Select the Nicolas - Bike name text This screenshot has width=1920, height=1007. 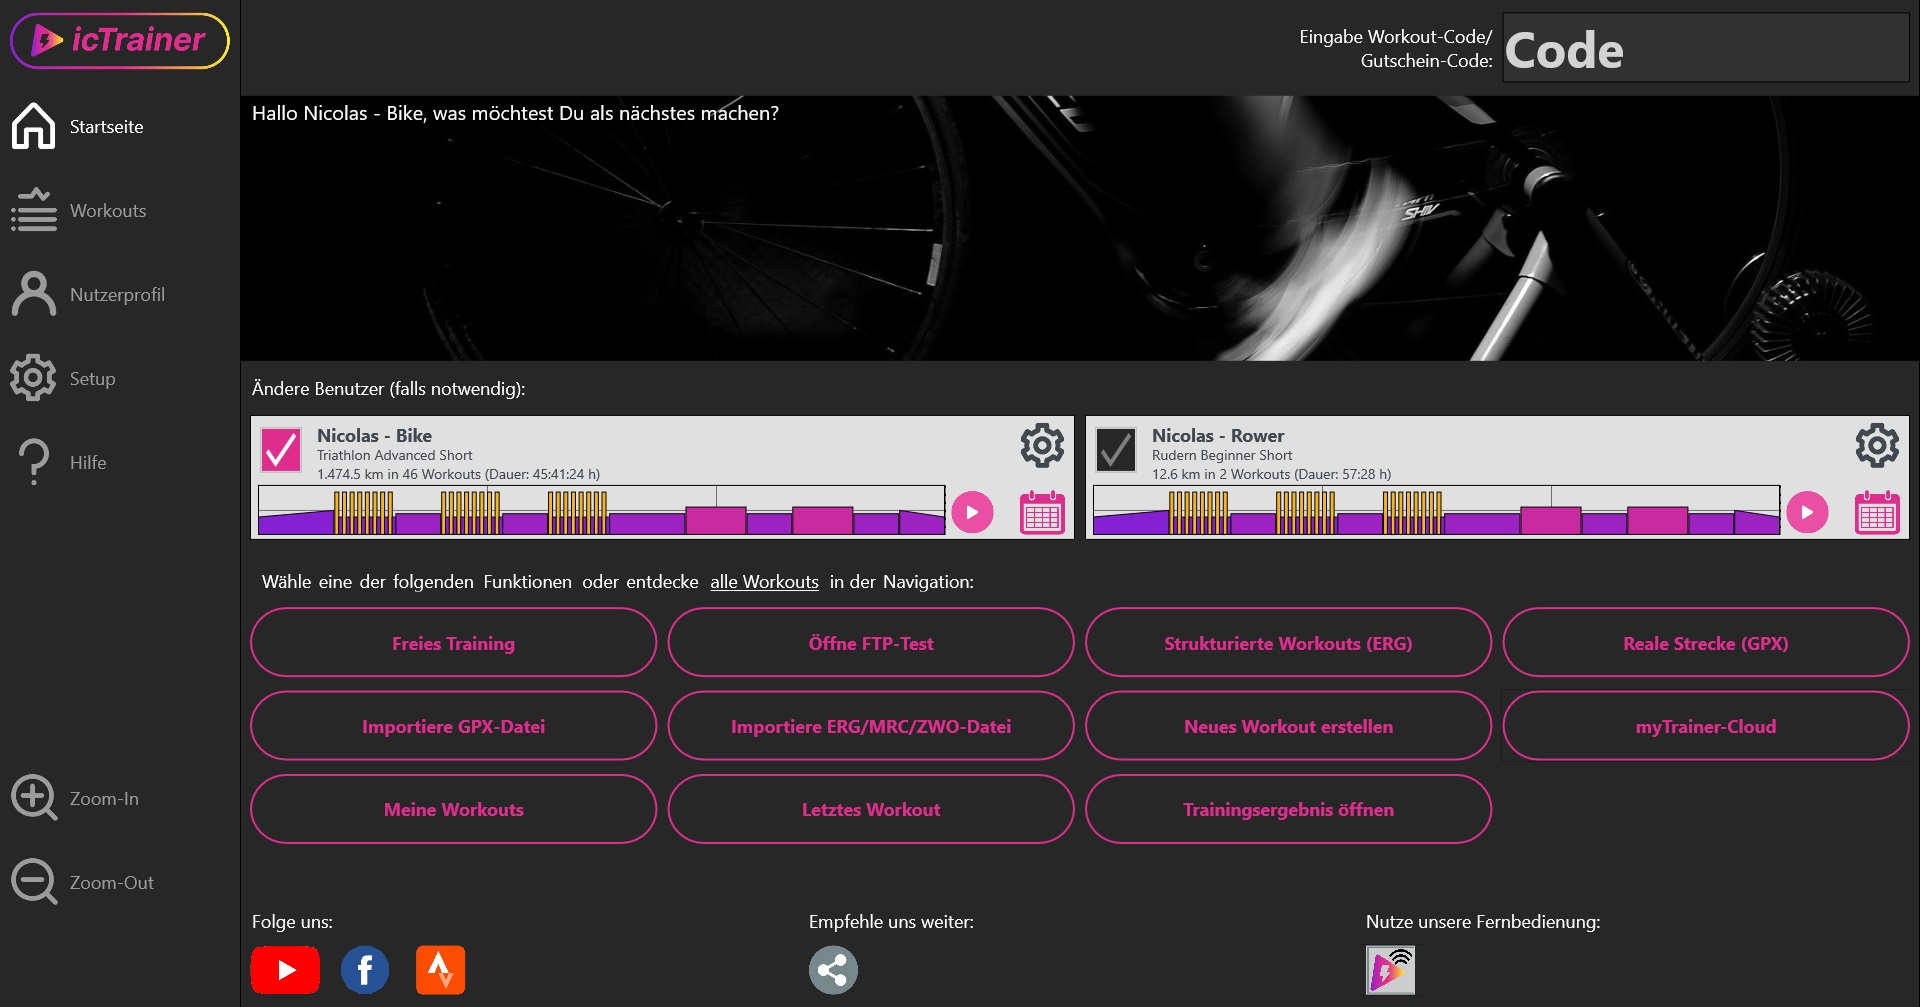pyautogui.click(x=374, y=436)
